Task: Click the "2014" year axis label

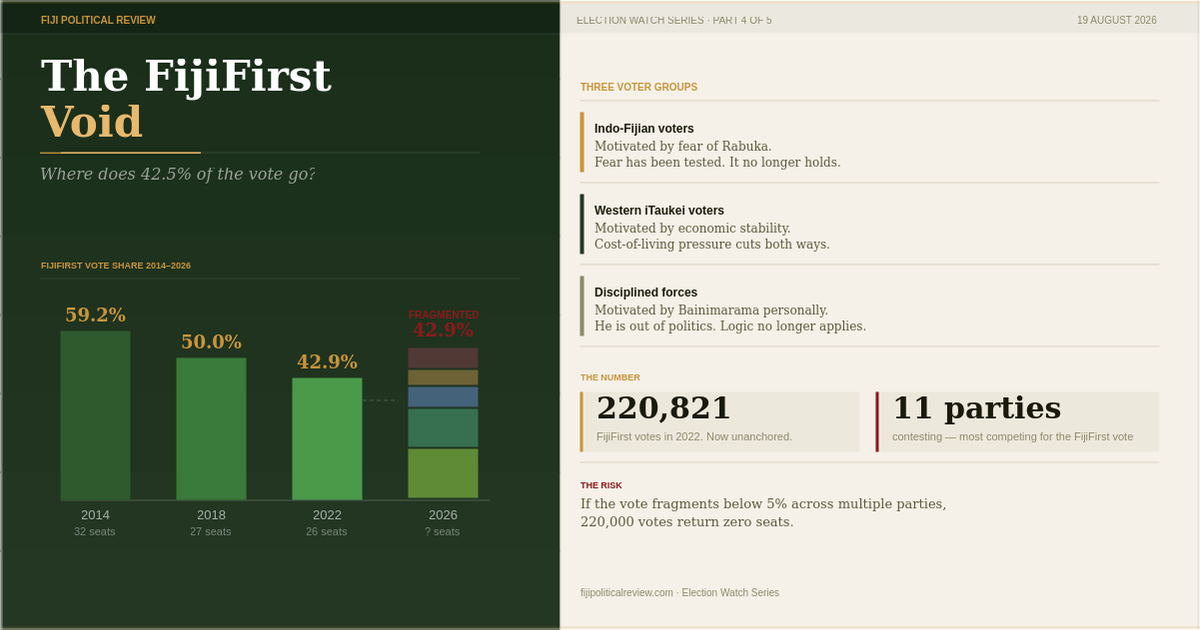Action: pos(95,515)
